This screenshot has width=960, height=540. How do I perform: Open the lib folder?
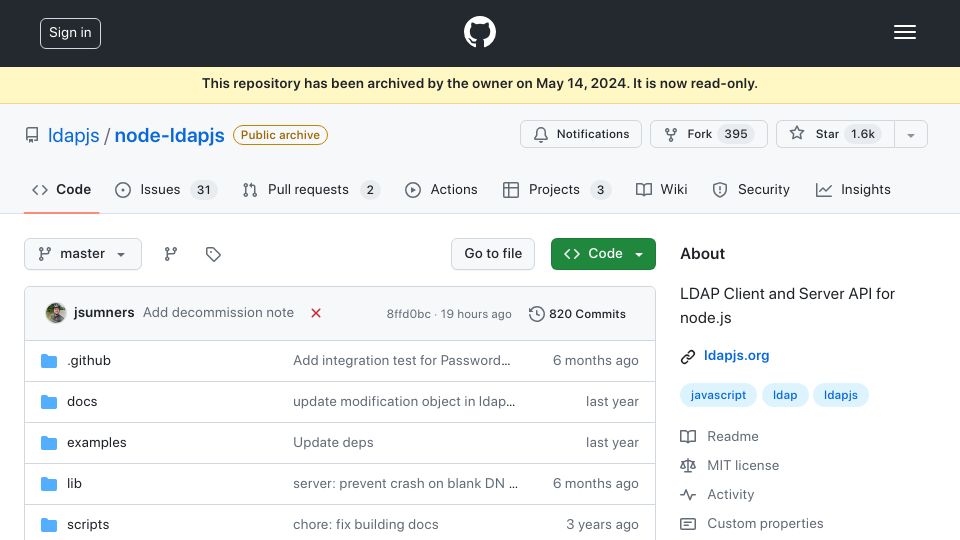pyautogui.click(x=74, y=484)
